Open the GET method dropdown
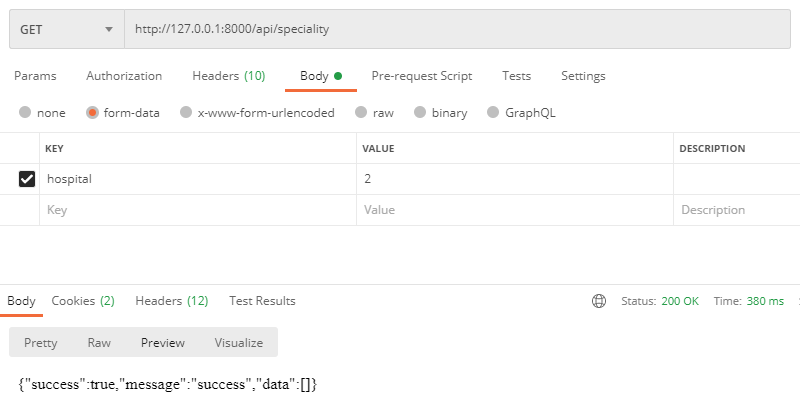The height and width of the screenshot is (411, 800). click(x=67, y=30)
